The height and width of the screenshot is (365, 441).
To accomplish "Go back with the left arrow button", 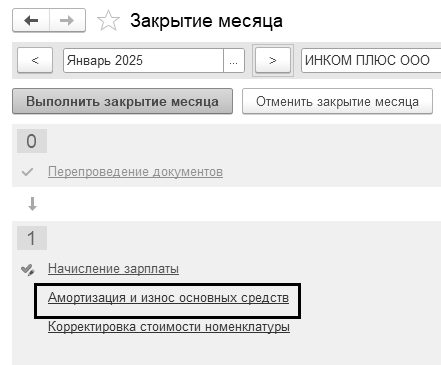I will [x=31, y=21].
